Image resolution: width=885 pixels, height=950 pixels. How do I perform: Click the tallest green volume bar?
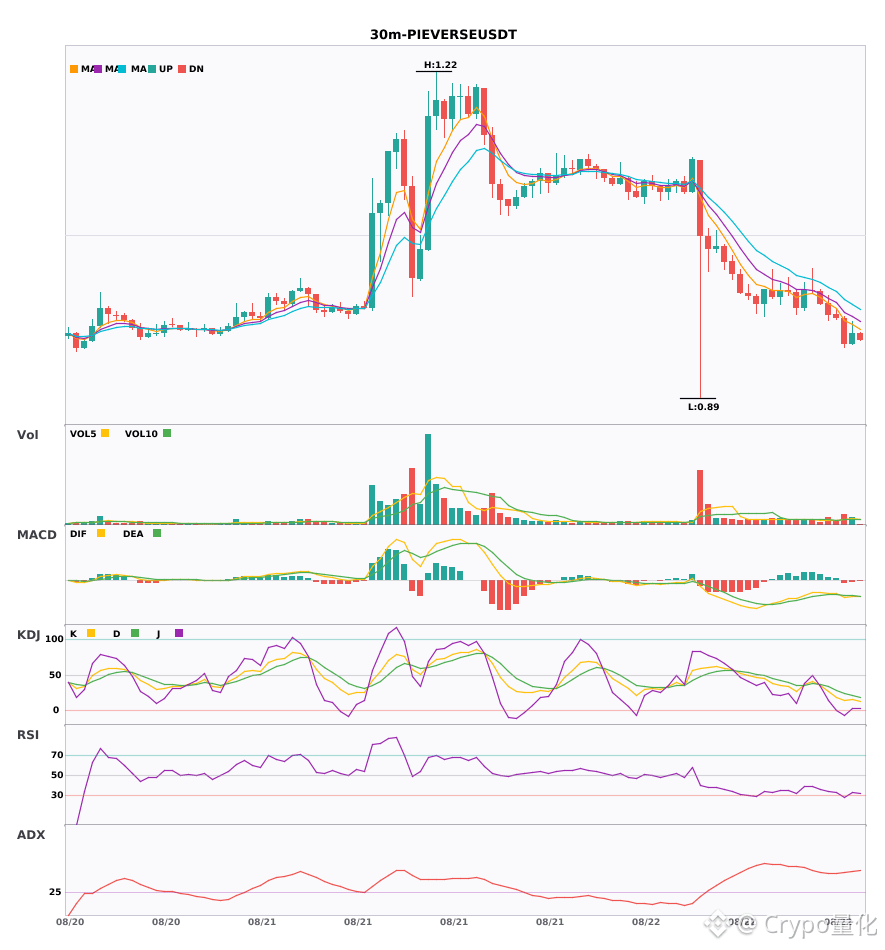coord(428,479)
